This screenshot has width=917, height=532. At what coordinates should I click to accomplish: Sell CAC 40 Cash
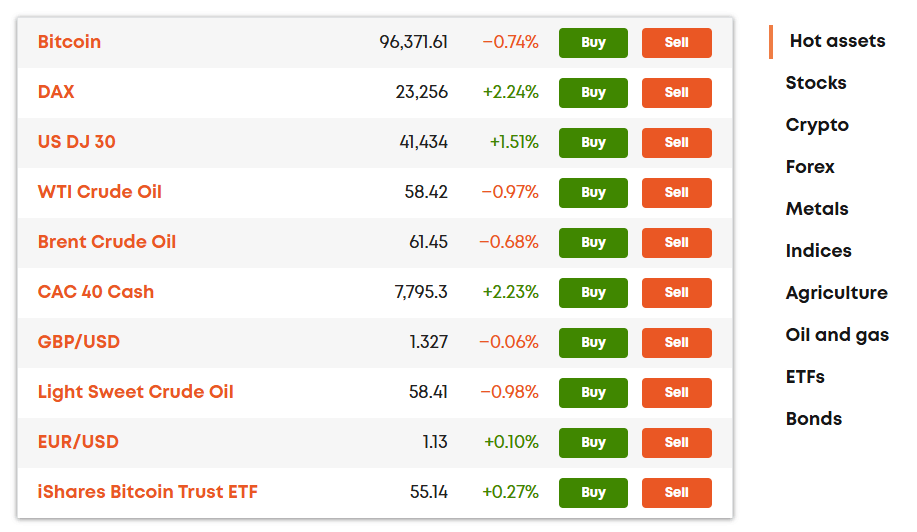click(x=677, y=293)
